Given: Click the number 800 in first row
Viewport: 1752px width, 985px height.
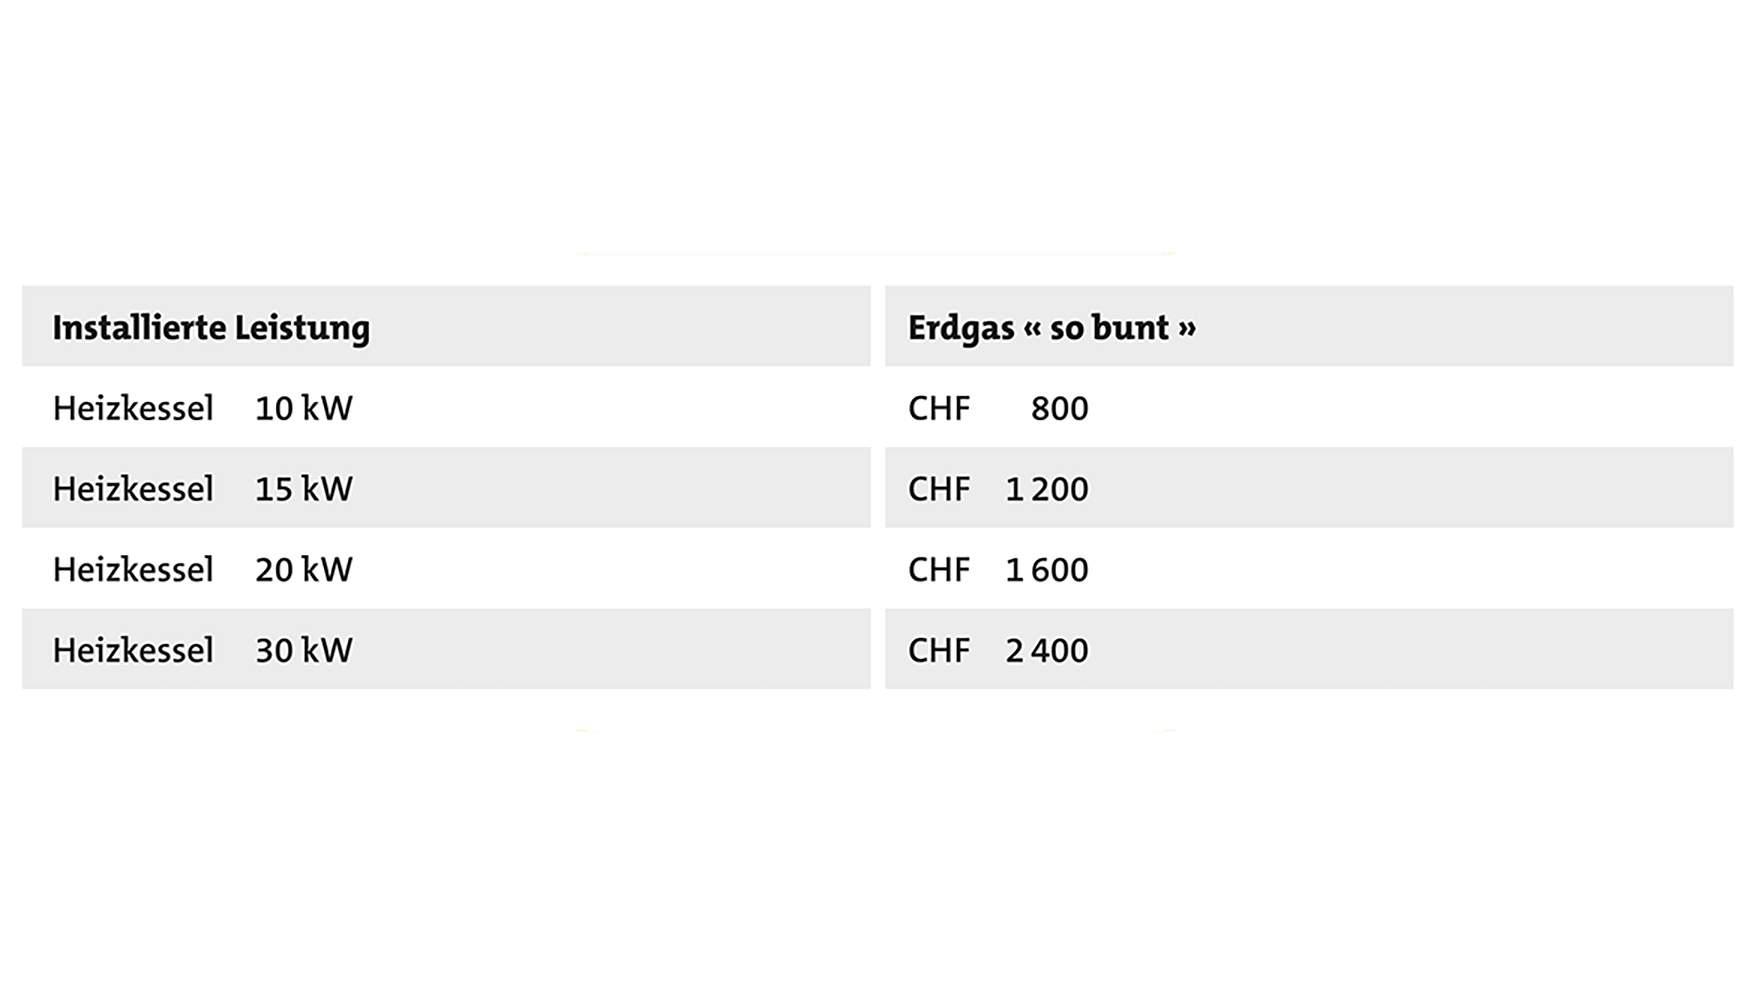Looking at the screenshot, I should pyautogui.click(x=1060, y=408).
